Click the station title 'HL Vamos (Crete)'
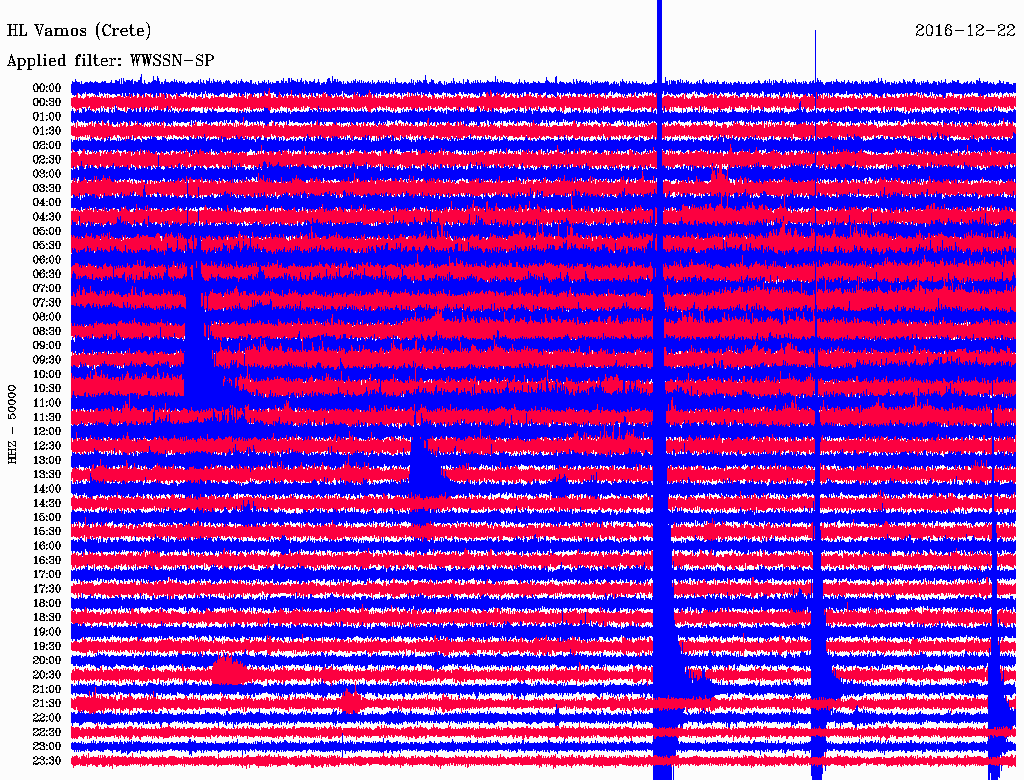Viewport: 1024px width, 780px height. coord(79,30)
